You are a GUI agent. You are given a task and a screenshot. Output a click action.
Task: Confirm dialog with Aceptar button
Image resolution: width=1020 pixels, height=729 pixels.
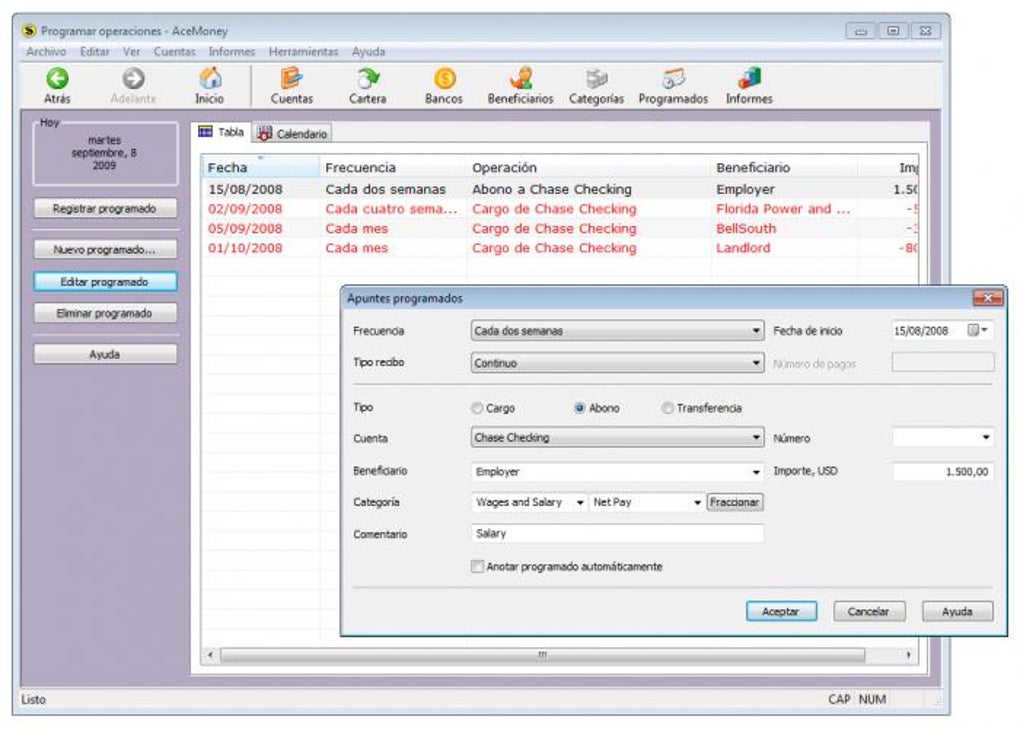(781, 611)
